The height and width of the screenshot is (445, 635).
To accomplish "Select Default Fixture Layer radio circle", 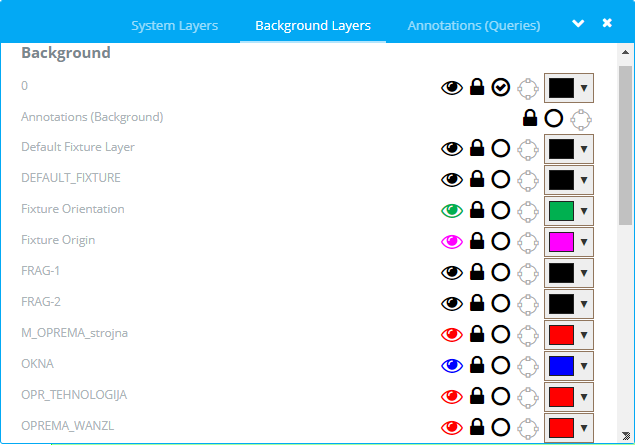I will click(x=501, y=149).
